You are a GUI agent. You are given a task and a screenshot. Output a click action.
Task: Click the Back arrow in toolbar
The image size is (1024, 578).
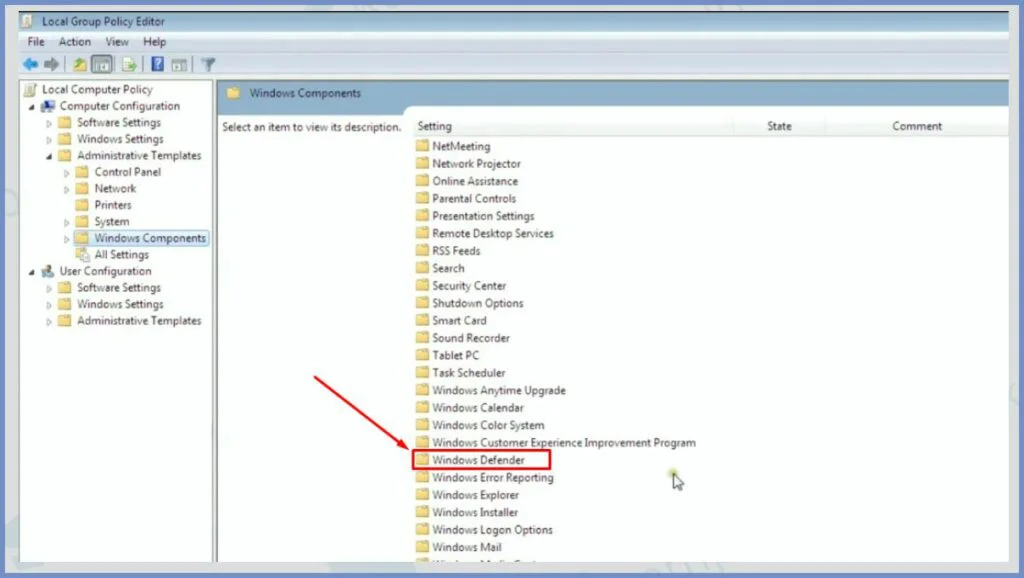[30, 65]
